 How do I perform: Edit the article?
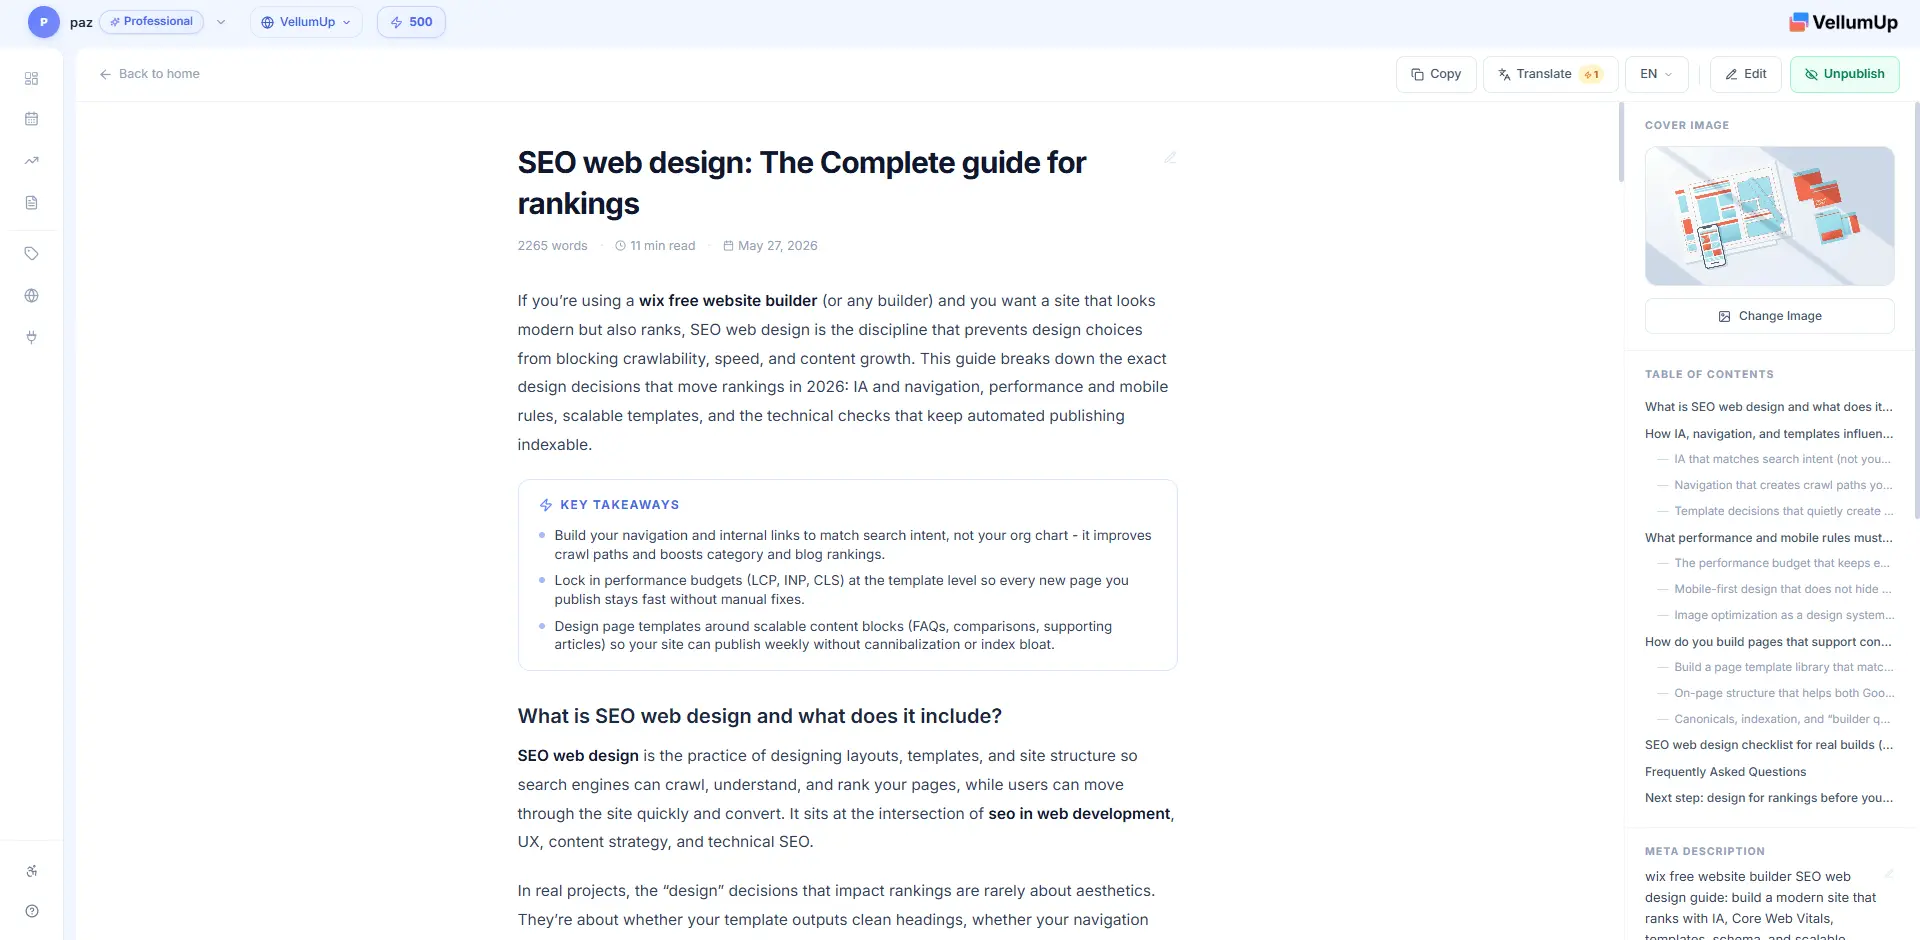[1746, 74]
